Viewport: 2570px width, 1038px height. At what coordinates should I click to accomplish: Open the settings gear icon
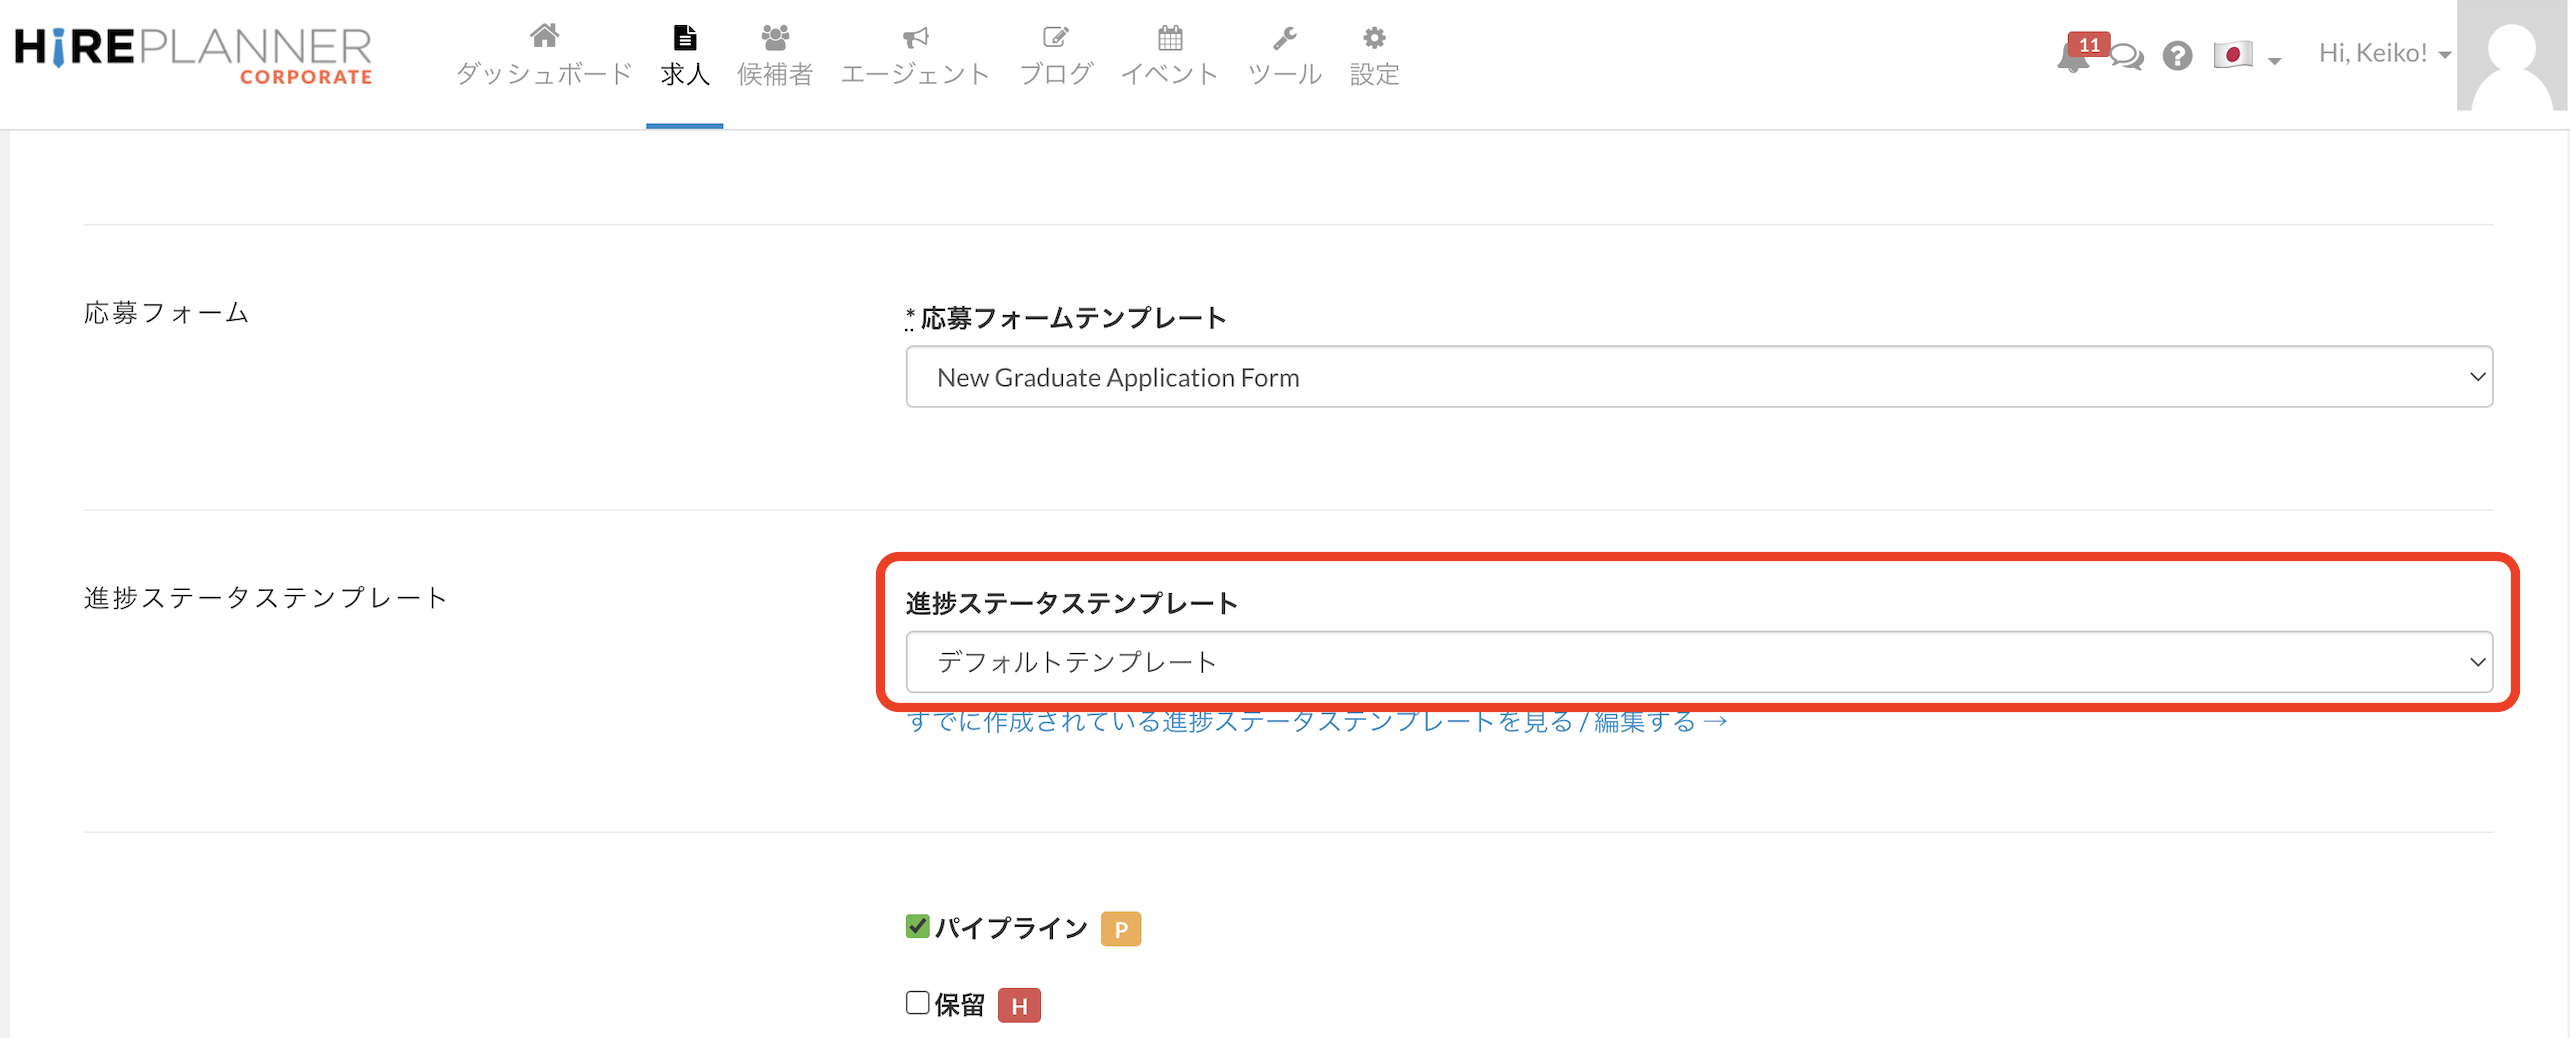point(1374,37)
